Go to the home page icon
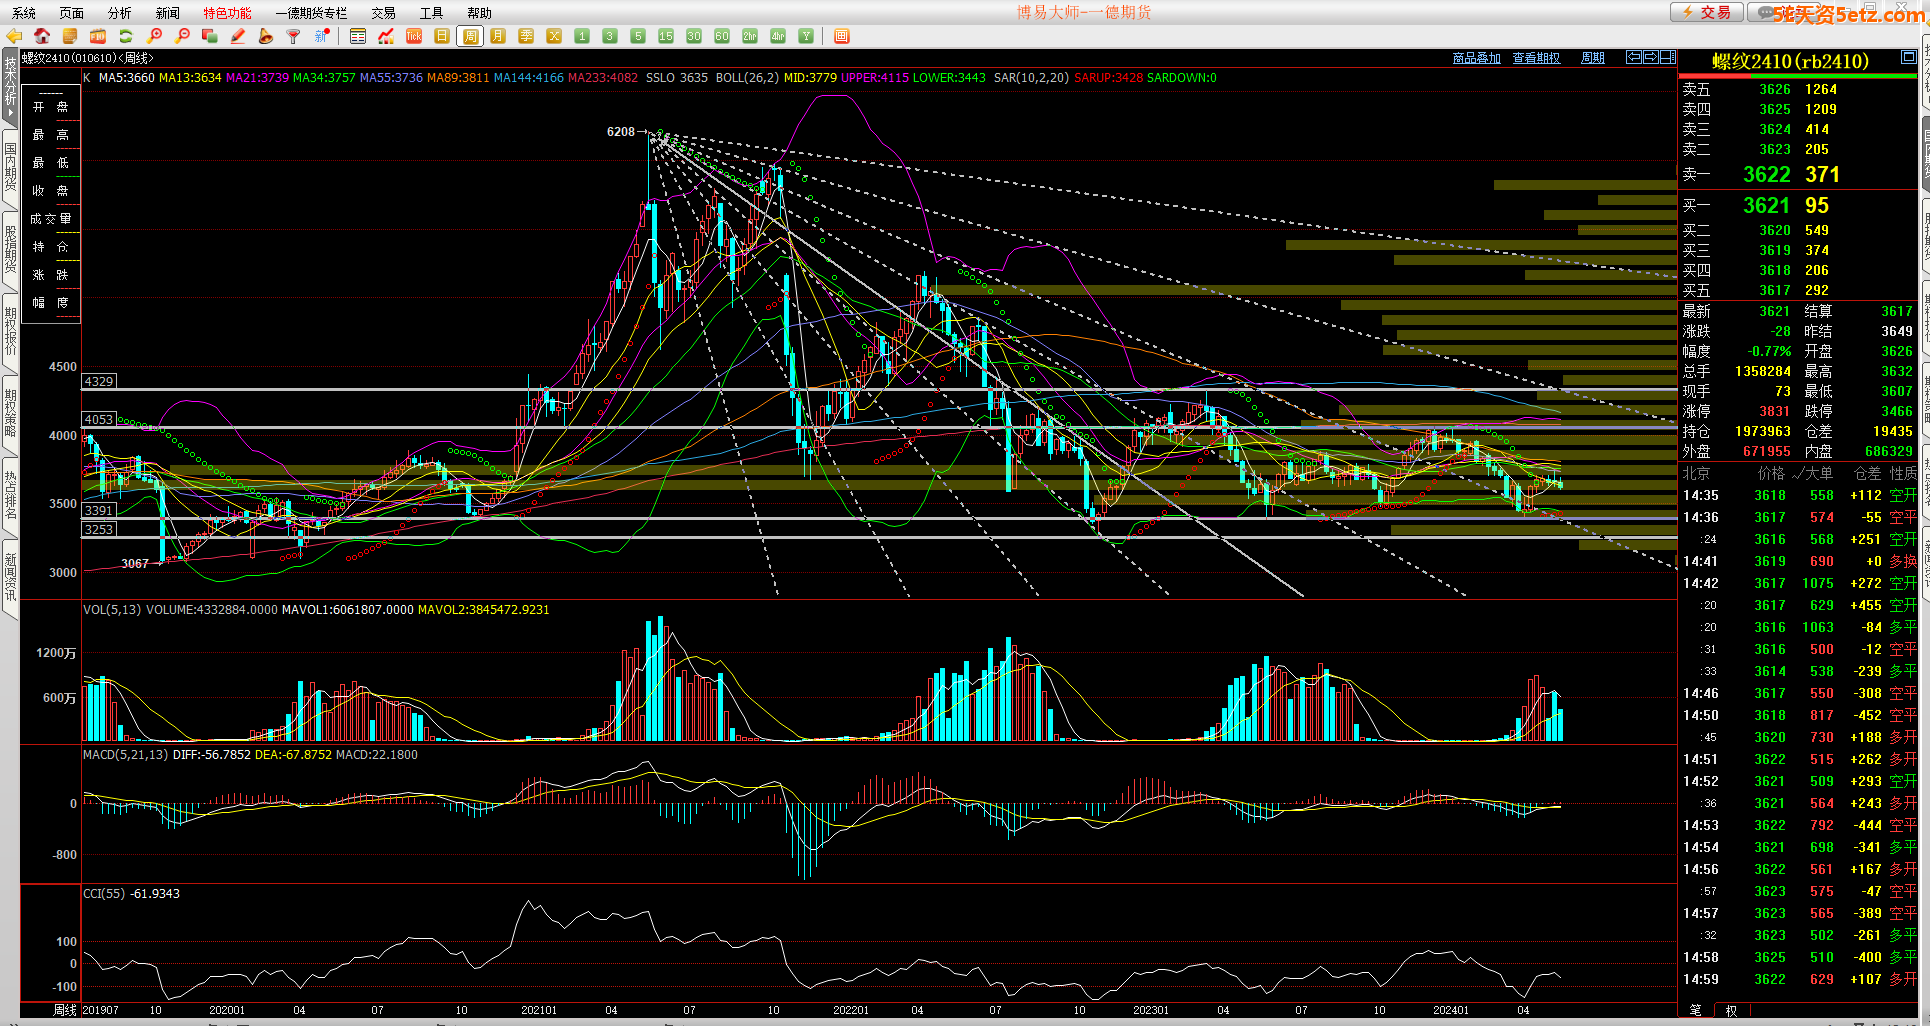The height and width of the screenshot is (1026, 1930). pyautogui.click(x=42, y=36)
